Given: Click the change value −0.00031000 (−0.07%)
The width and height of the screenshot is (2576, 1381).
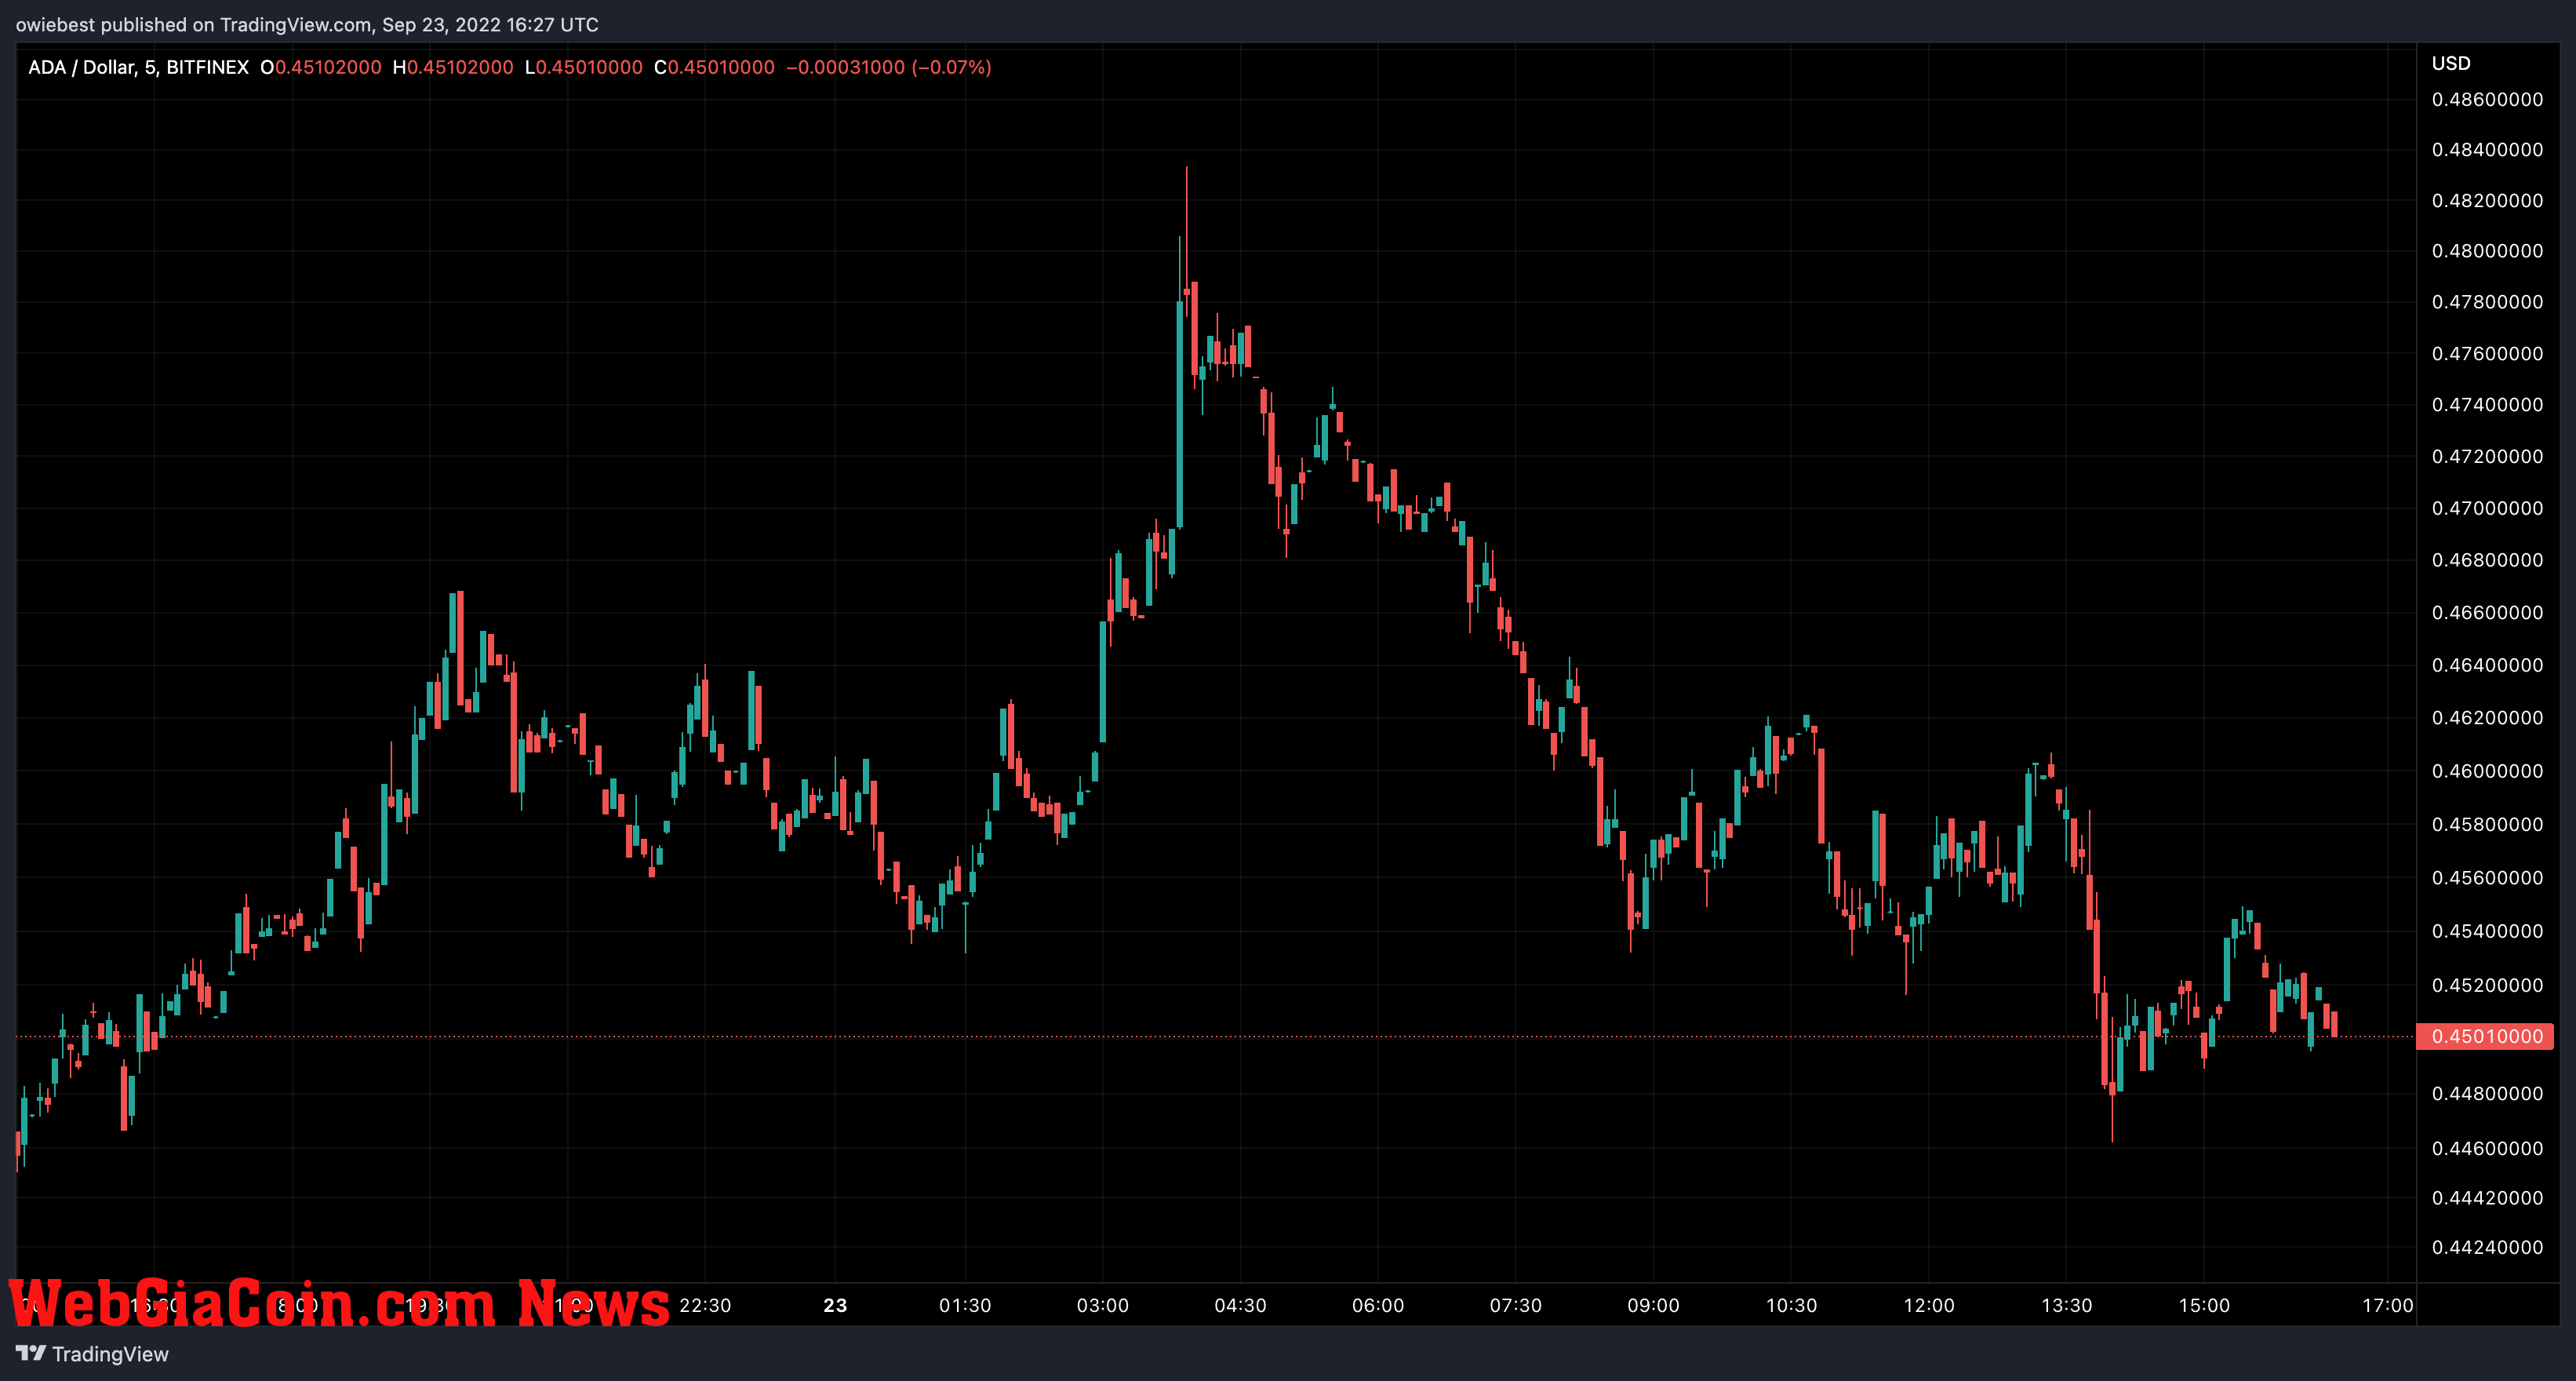Looking at the screenshot, I should pyautogui.click(x=889, y=67).
